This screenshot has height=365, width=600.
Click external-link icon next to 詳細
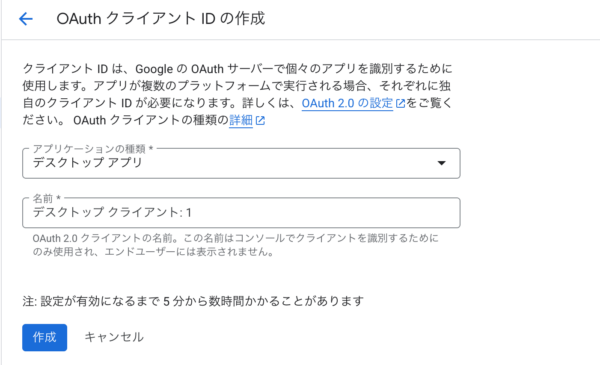(260, 121)
